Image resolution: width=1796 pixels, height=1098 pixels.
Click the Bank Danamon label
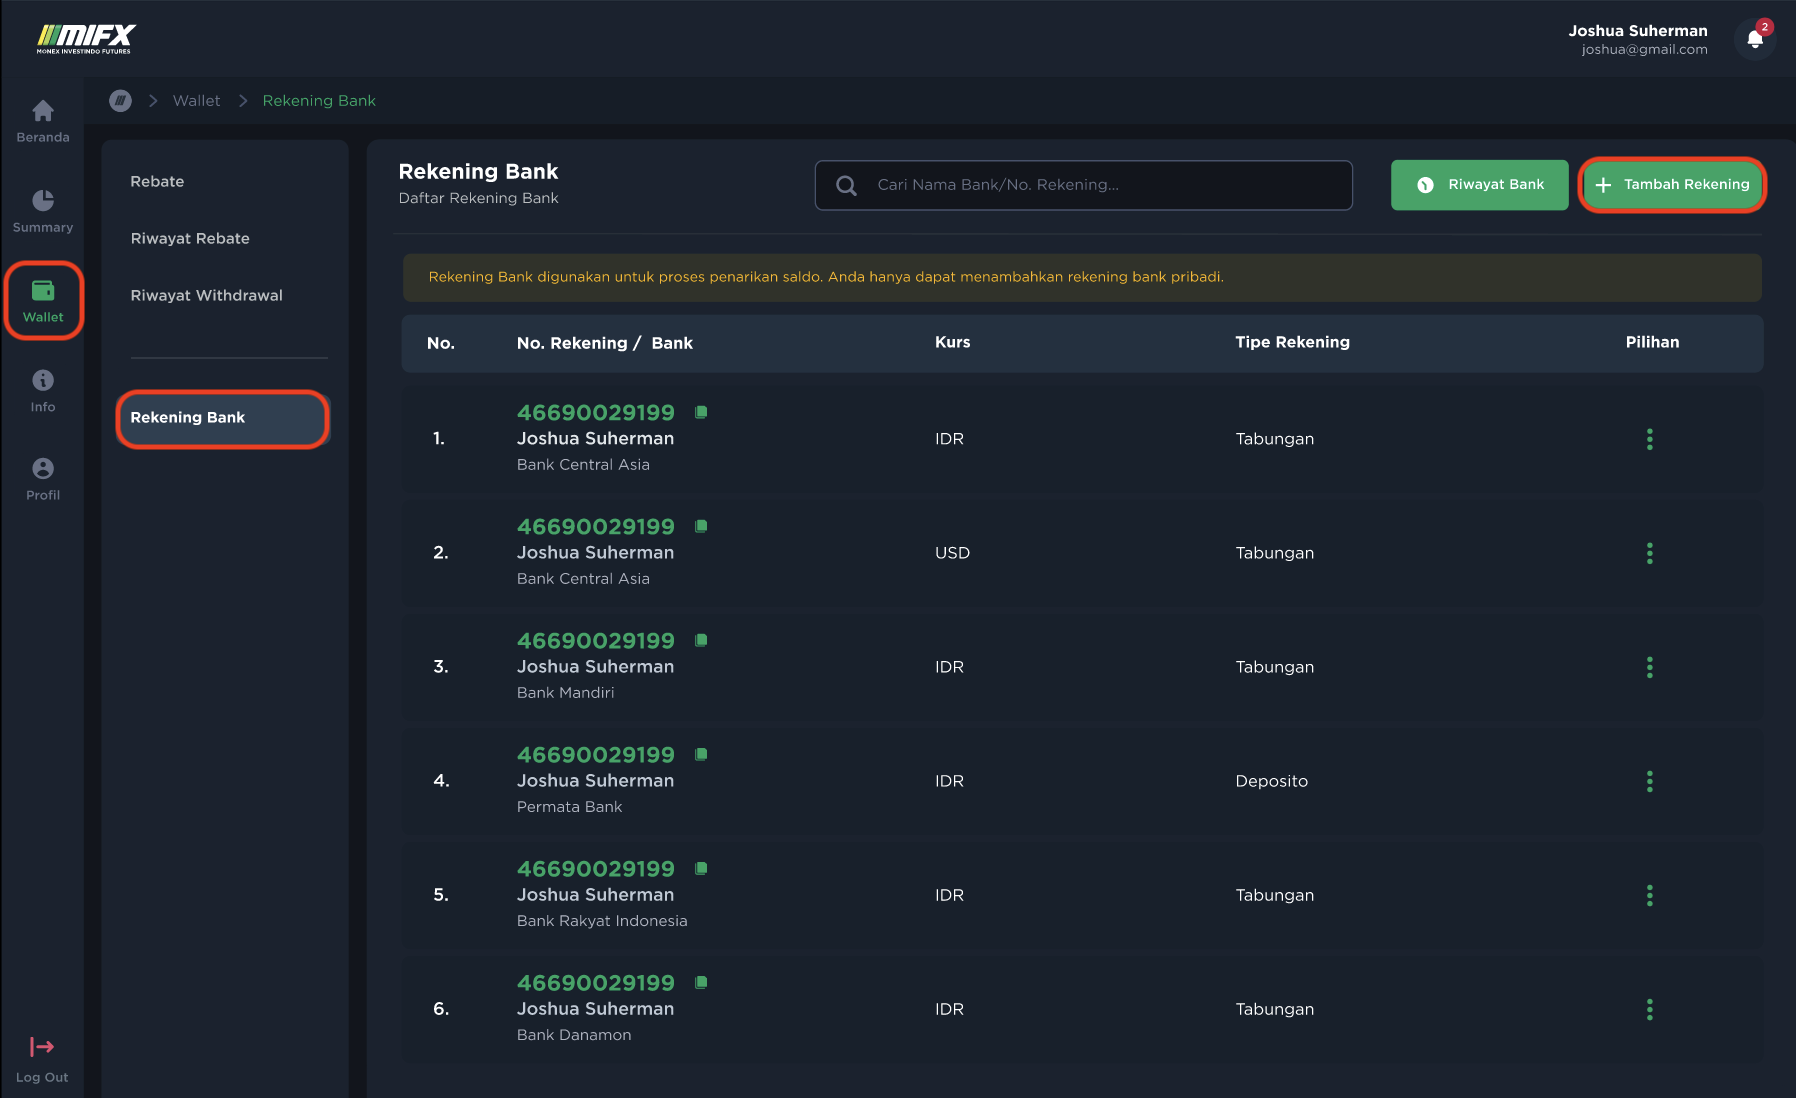tap(574, 1035)
